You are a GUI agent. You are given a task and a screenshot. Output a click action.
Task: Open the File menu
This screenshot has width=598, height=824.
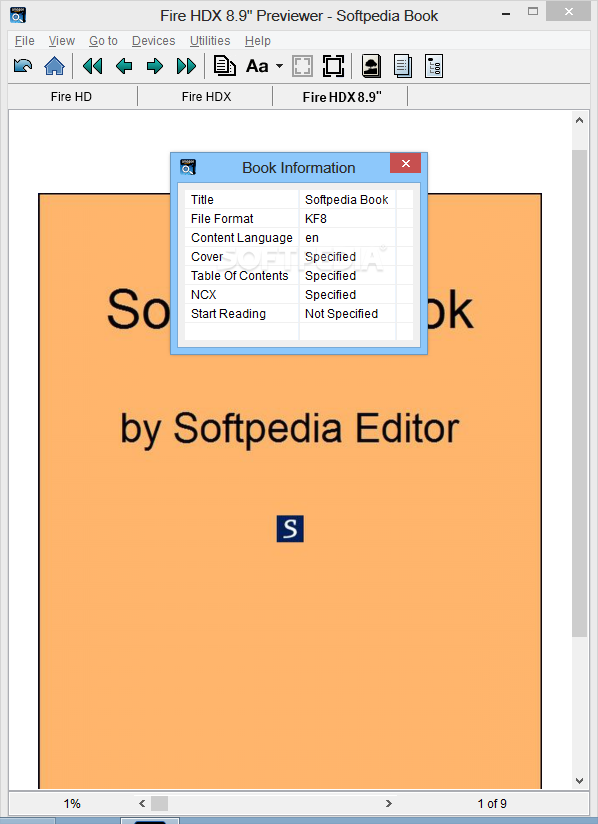(25, 40)
